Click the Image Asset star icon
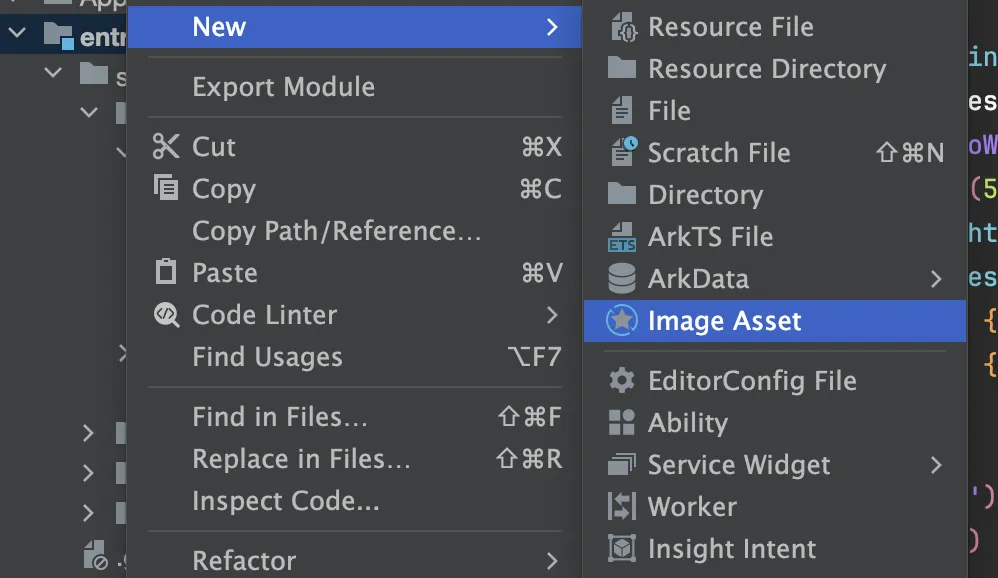The width and height of the screenshot is (998, 578). 622,321
